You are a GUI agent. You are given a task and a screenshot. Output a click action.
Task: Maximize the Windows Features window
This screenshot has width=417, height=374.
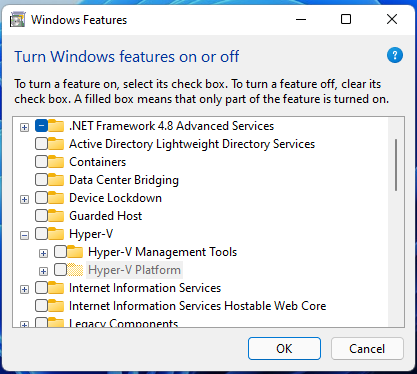(x=346, y=19)
